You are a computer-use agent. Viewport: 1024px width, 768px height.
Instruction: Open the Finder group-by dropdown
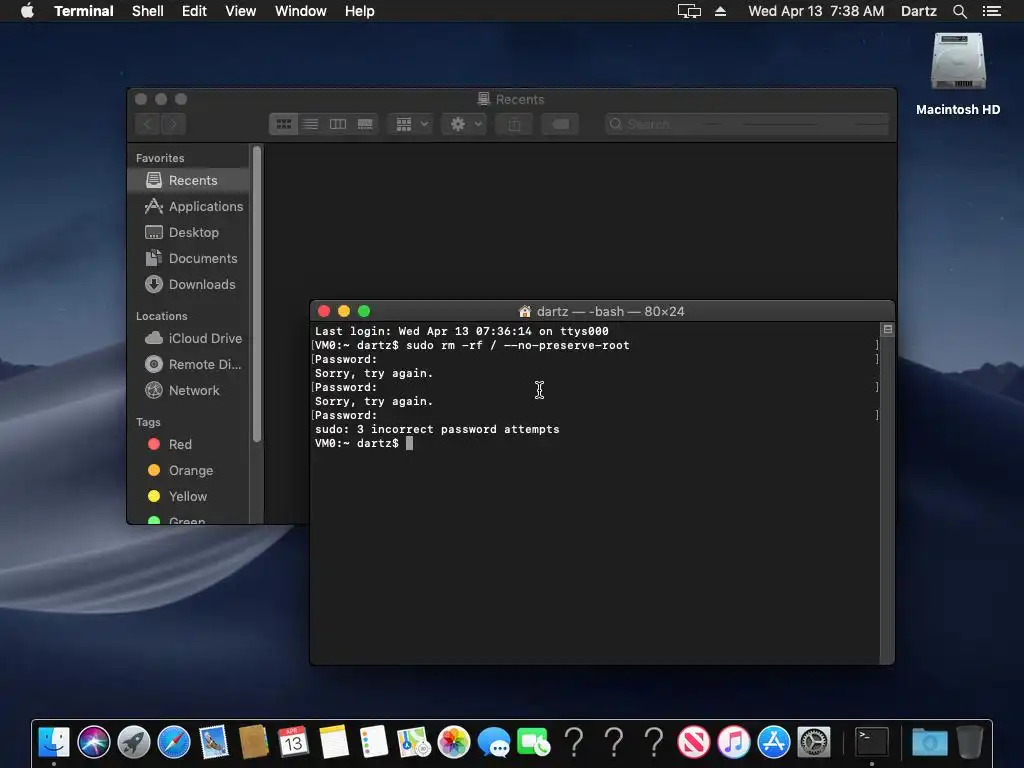click(x=411, y=124)
